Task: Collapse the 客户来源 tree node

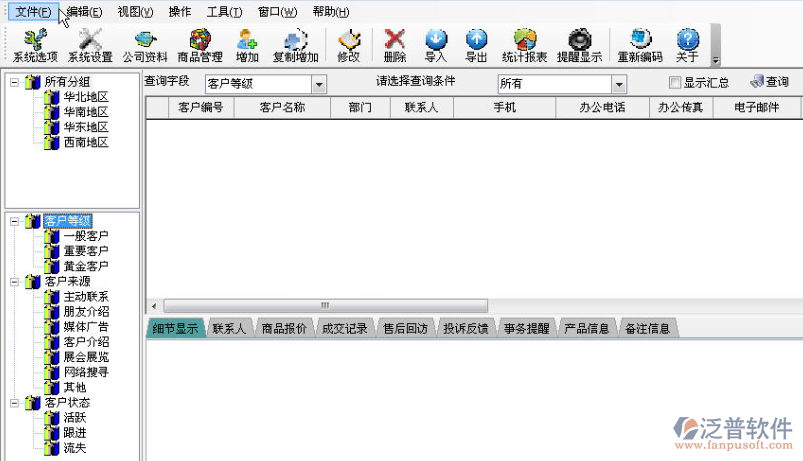Action: [x=14, y=282]
